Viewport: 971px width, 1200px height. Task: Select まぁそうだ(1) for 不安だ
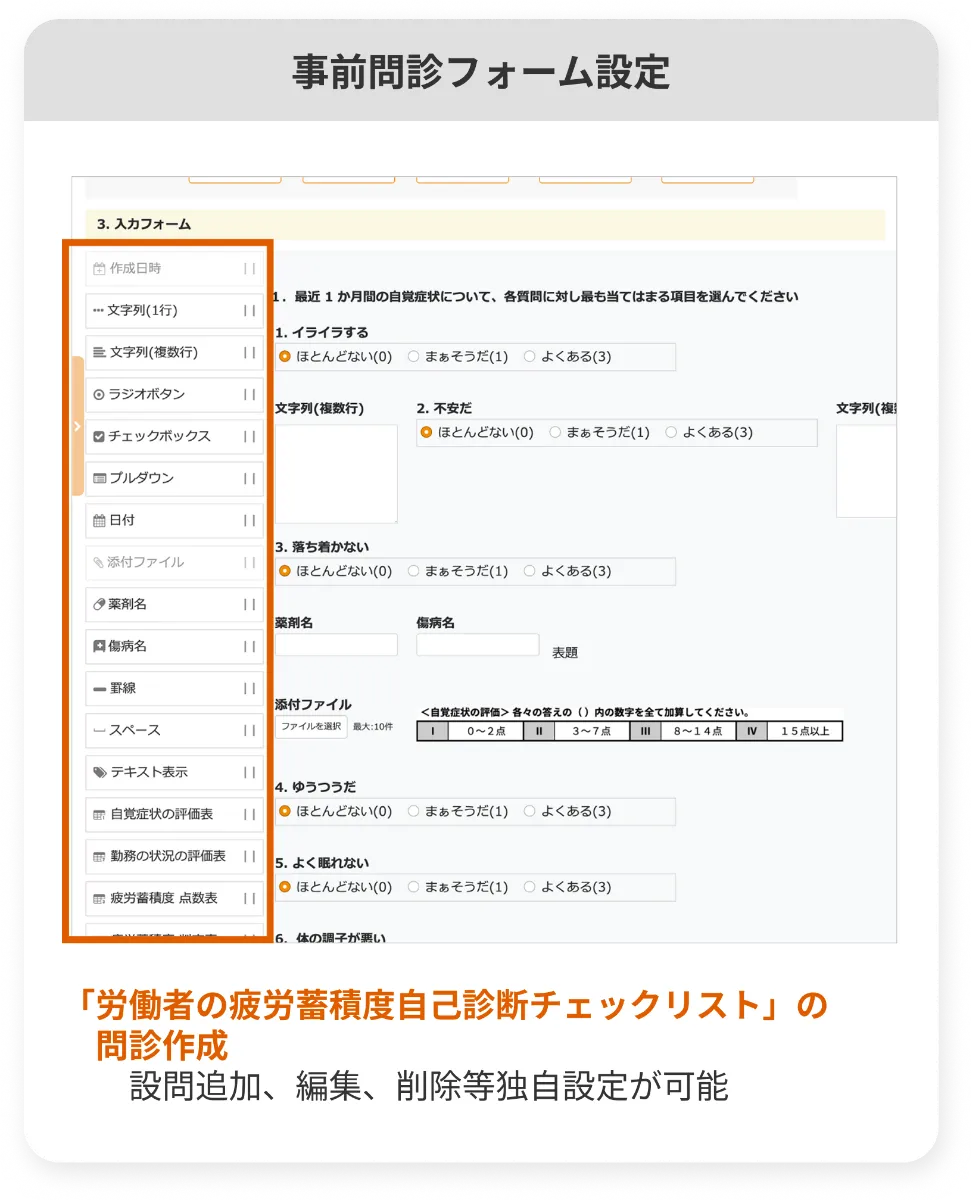[555, 433]
